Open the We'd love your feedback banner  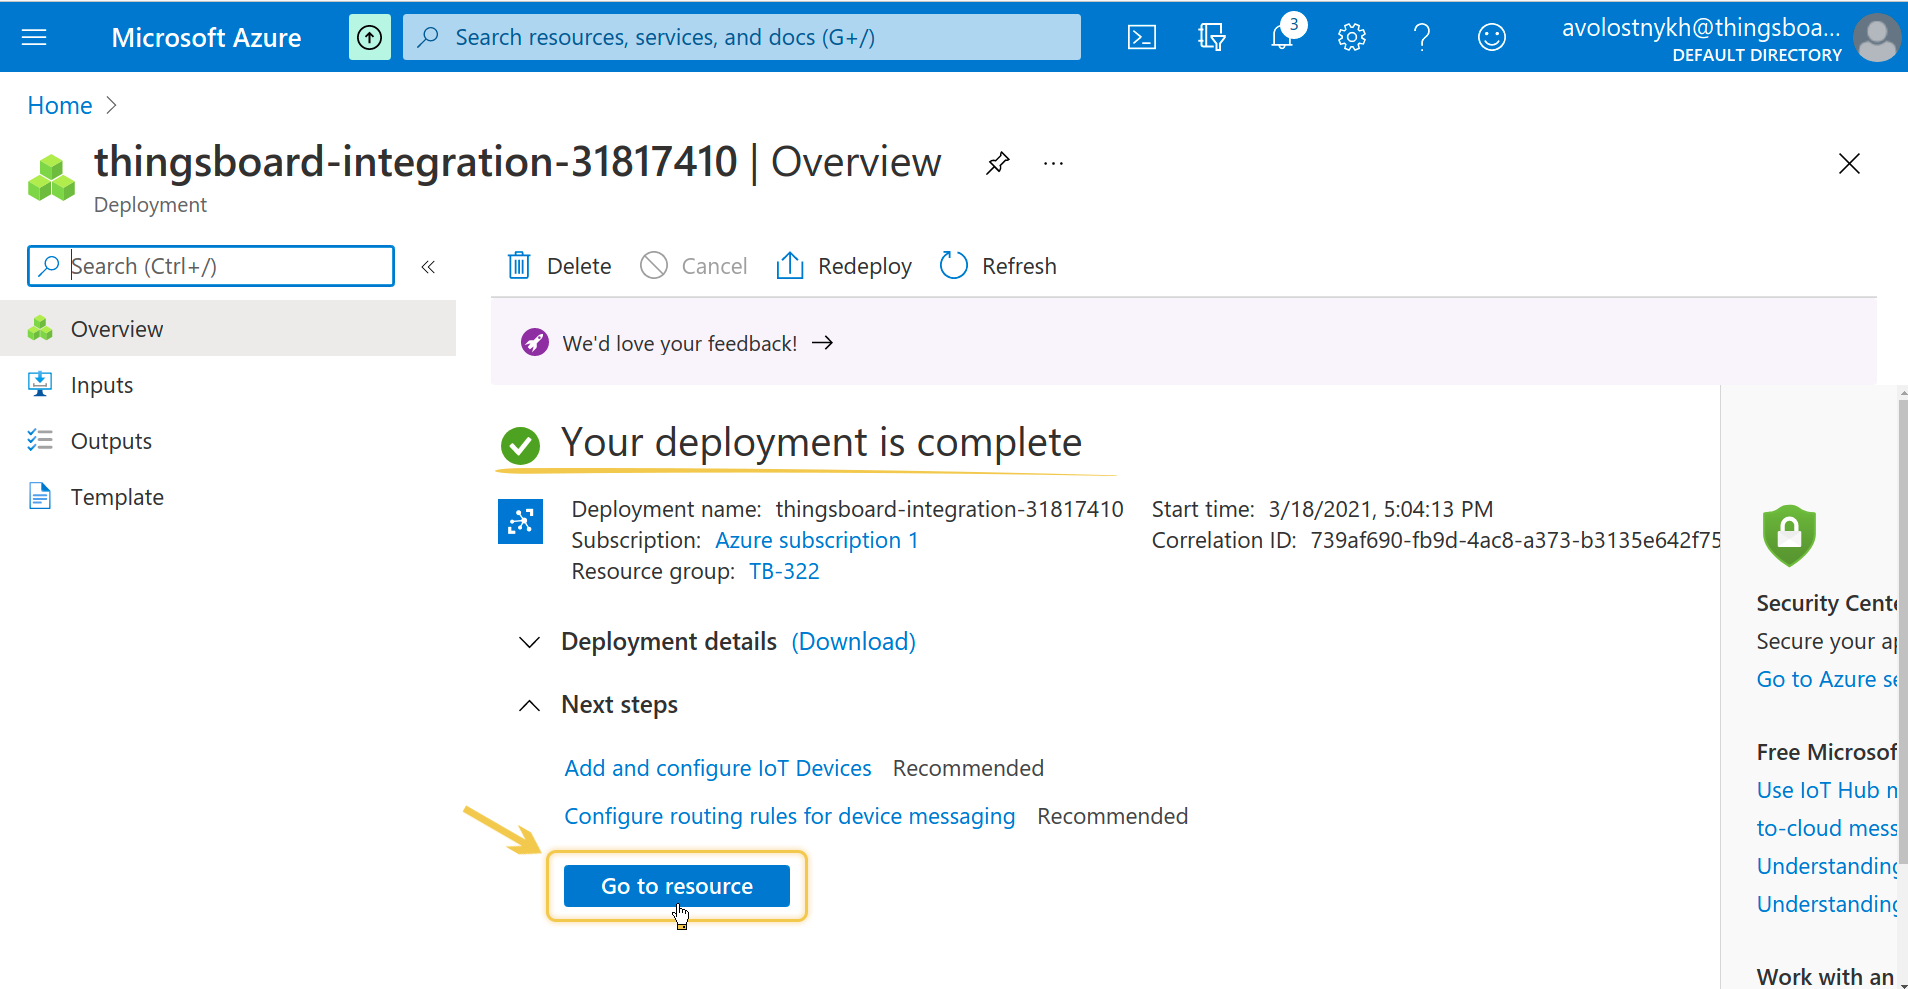(x=698, y=343)
